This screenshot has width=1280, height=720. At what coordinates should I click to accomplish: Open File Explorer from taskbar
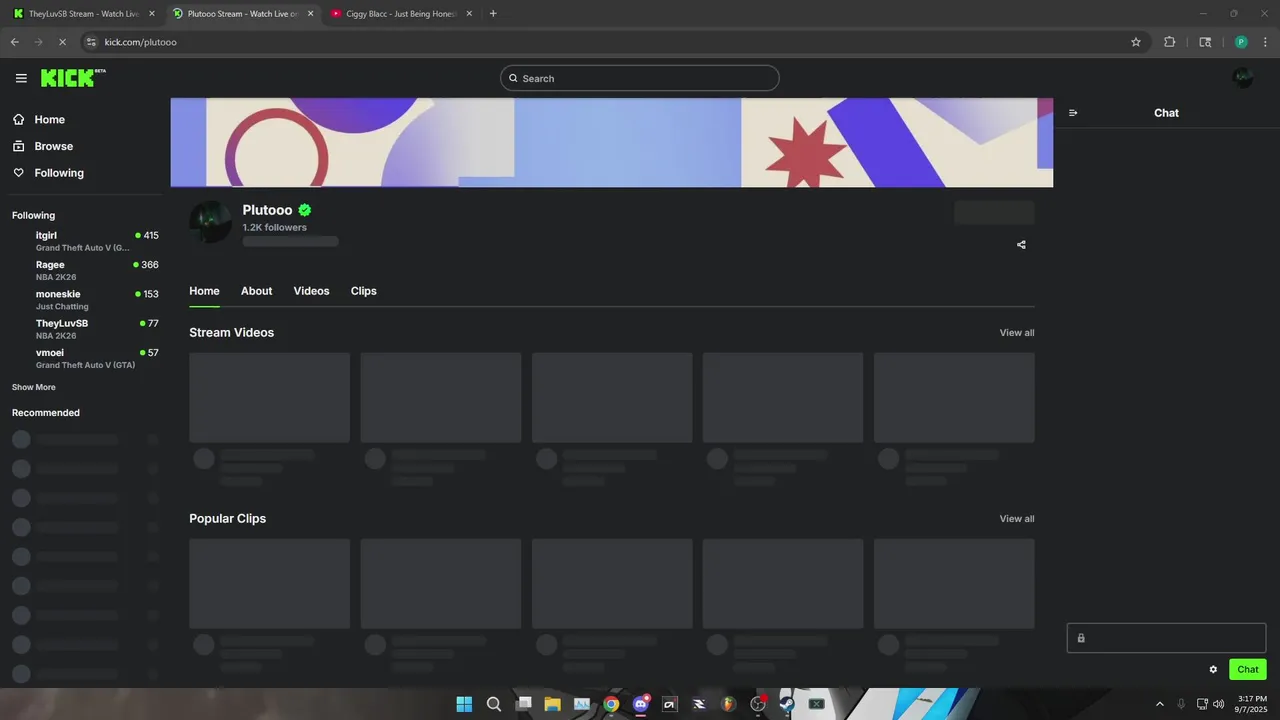(x=552, y=704)
